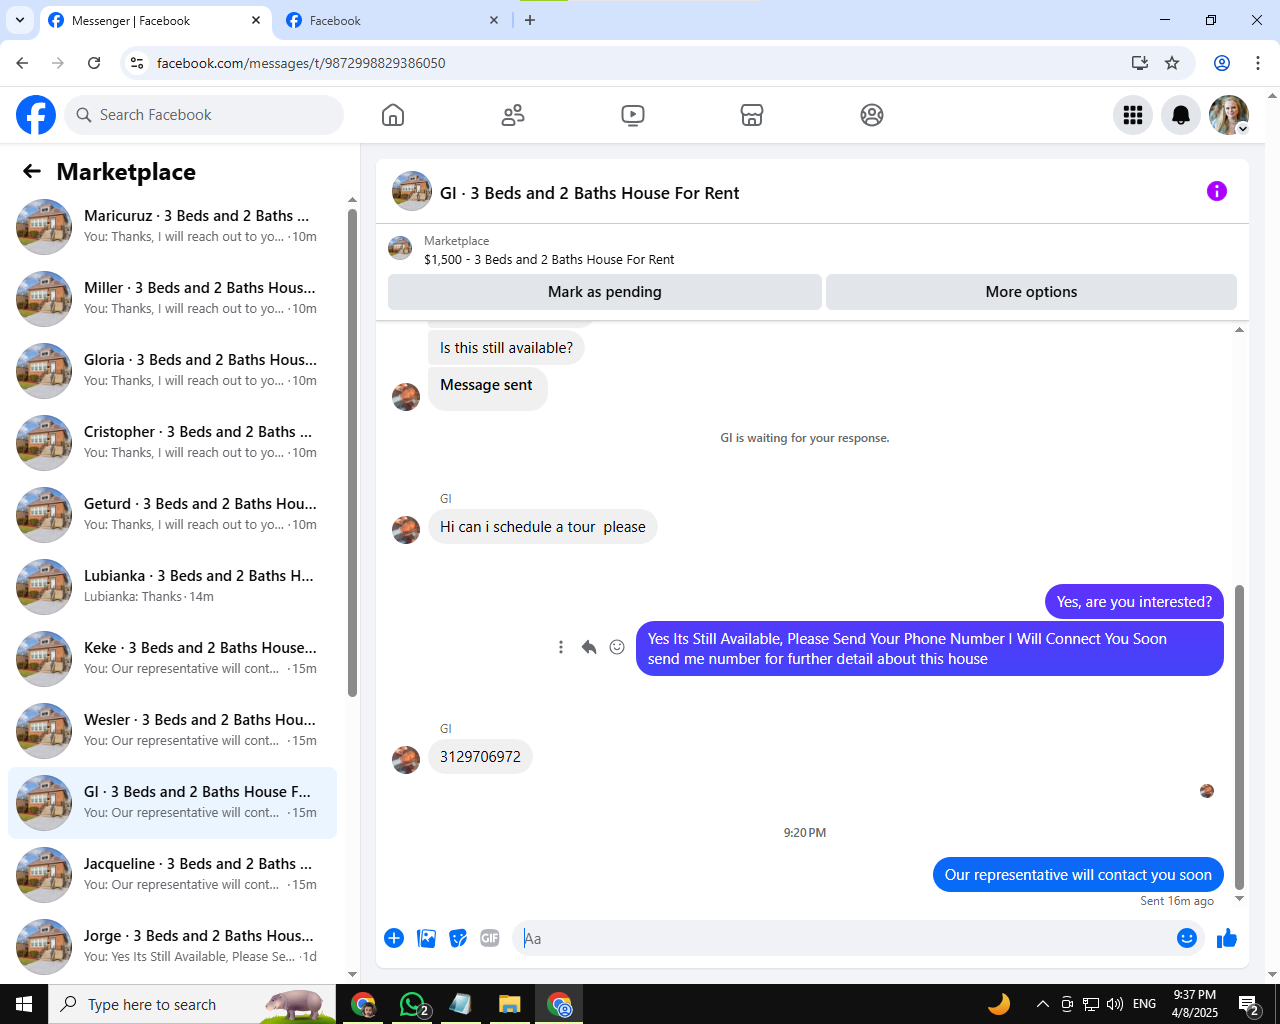Attach a photo with image icon

tap(426, 938)
